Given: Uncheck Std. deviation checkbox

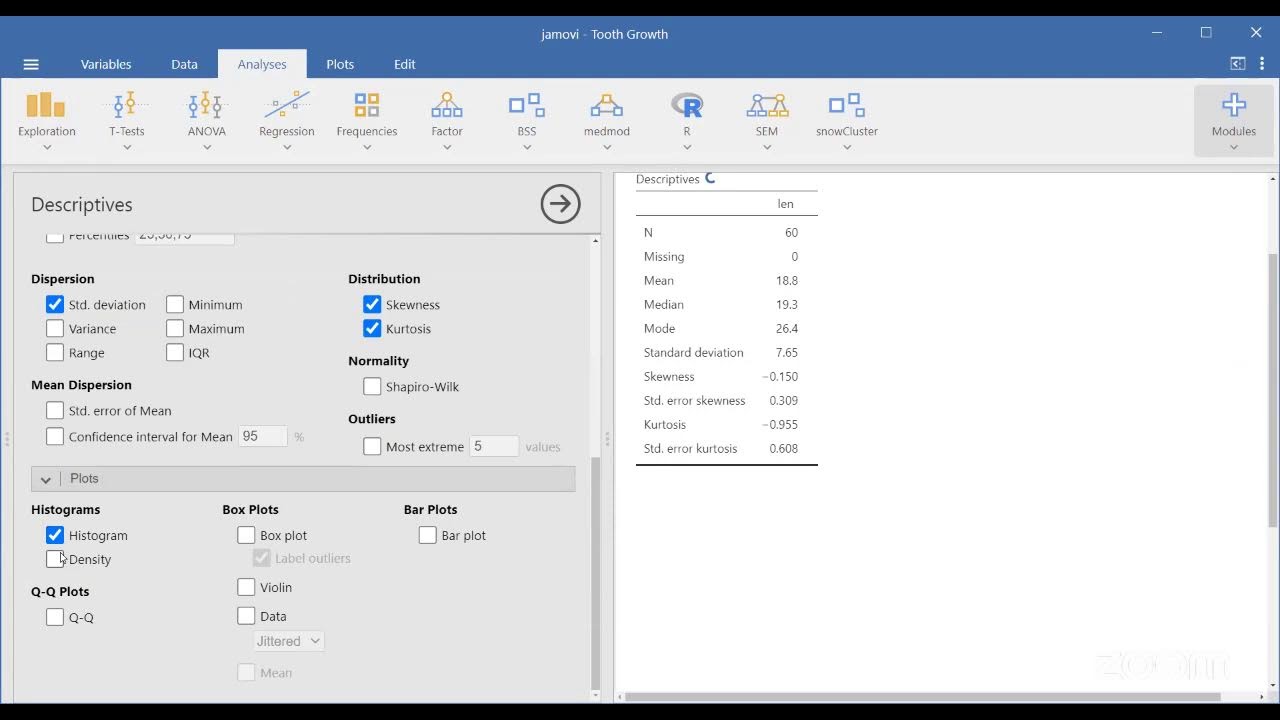Looking at the screenshot, I should (55, 305).
